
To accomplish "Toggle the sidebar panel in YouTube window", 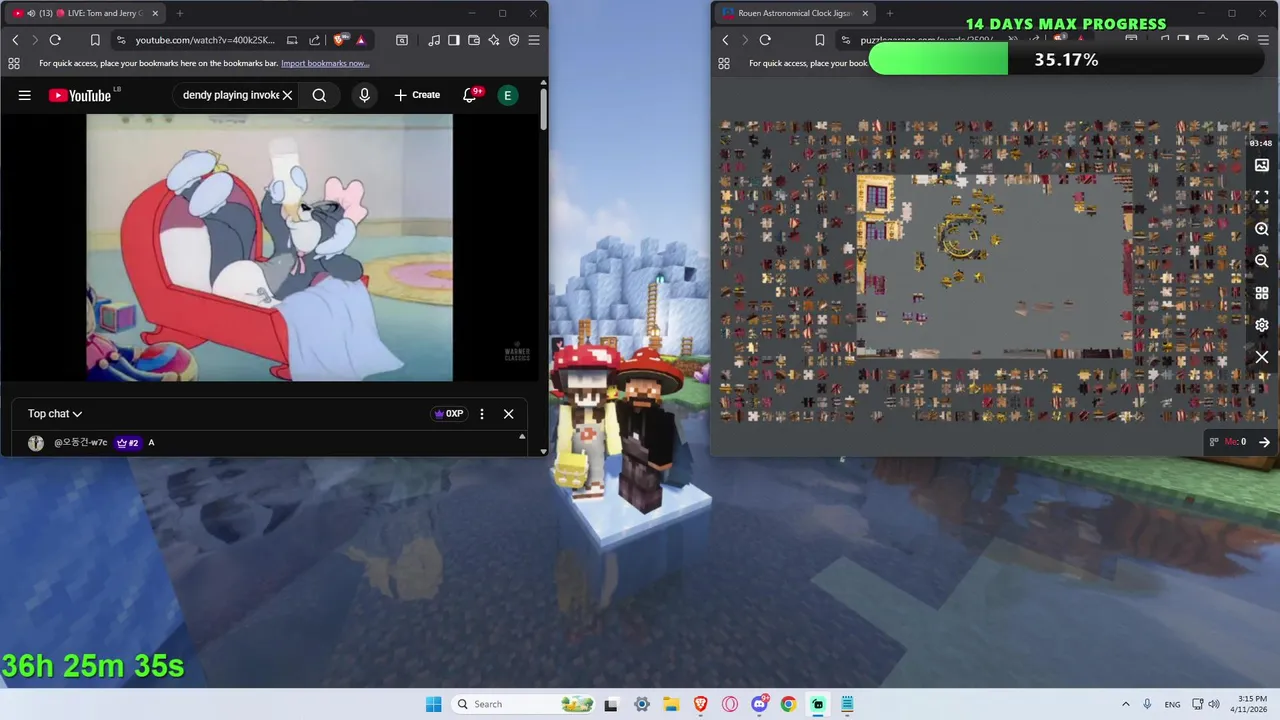I will click(454, 40).
